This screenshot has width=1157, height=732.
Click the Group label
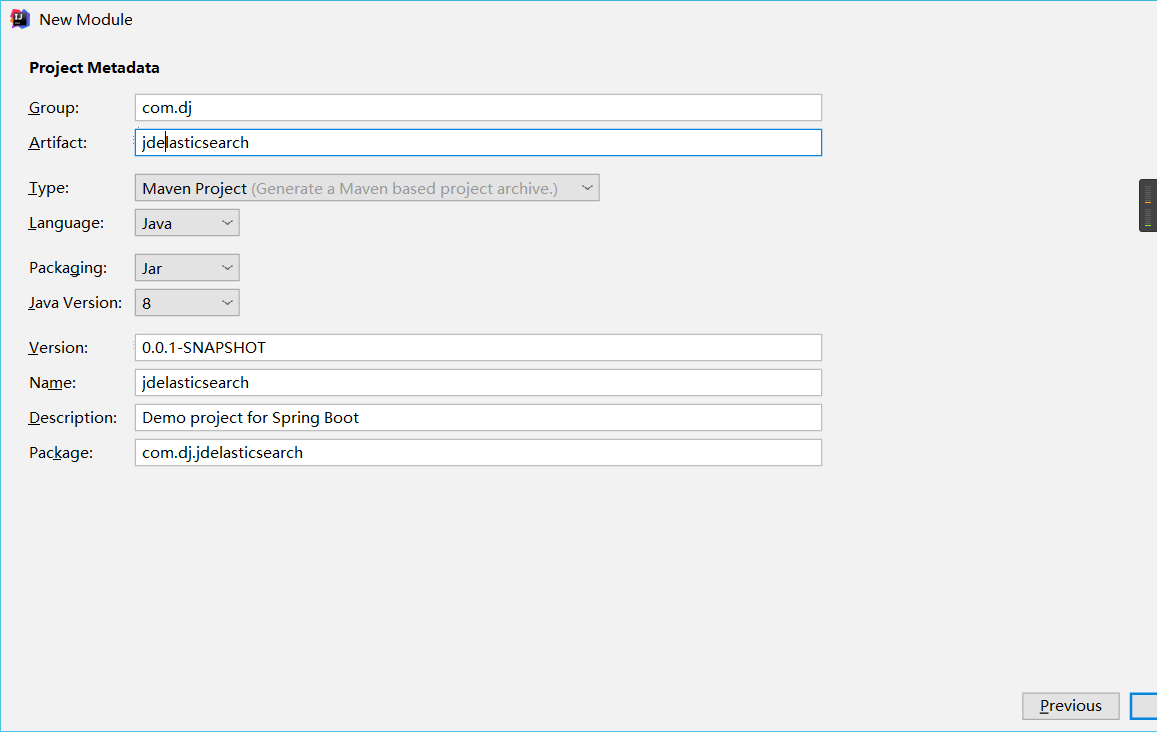click(54, 108)
